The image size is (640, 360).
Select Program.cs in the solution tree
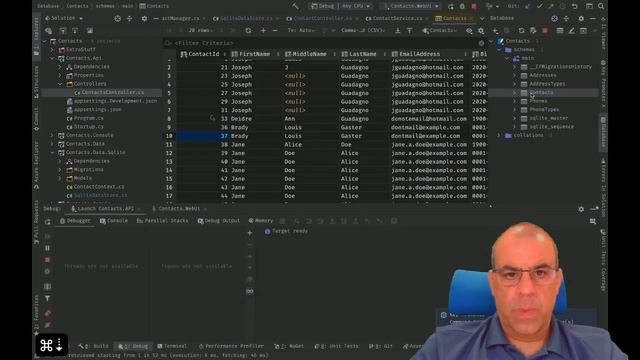click(x=85, y=118)
